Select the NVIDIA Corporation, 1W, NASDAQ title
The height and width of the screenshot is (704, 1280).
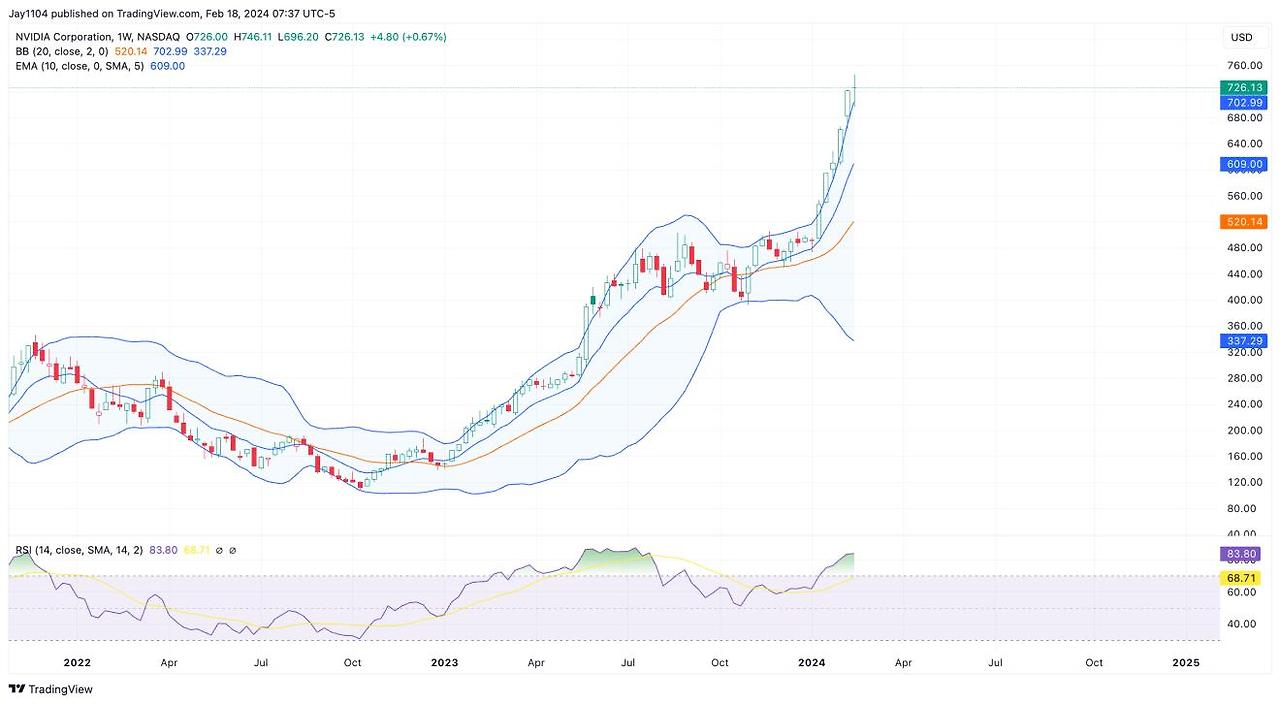96,37
